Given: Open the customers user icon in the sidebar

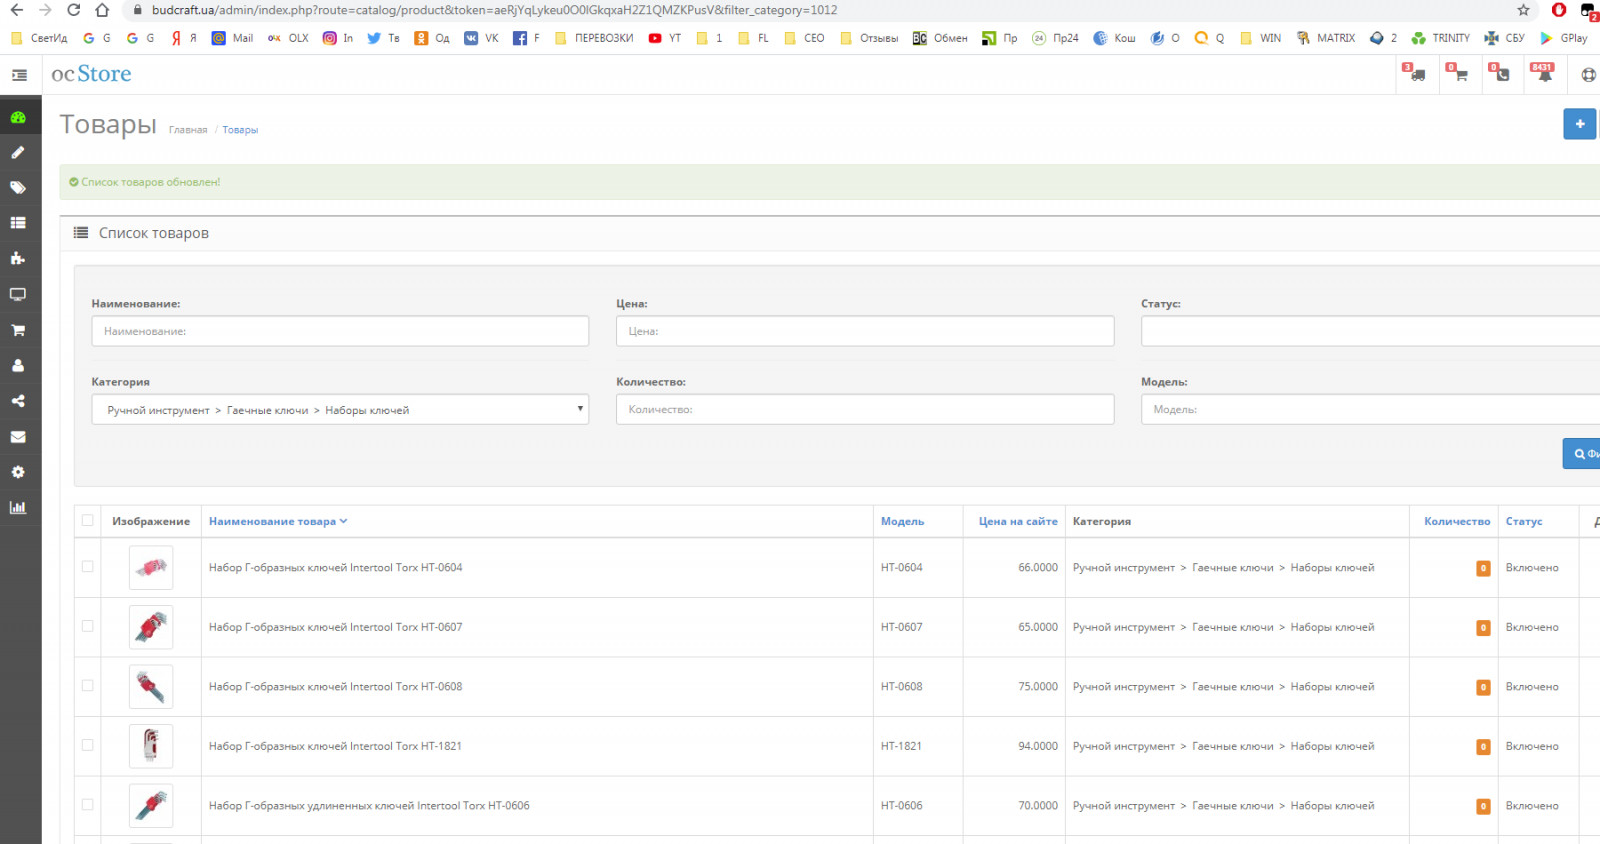Looking at the screenshot, I should pyautogui.click(x=18, y=365).
